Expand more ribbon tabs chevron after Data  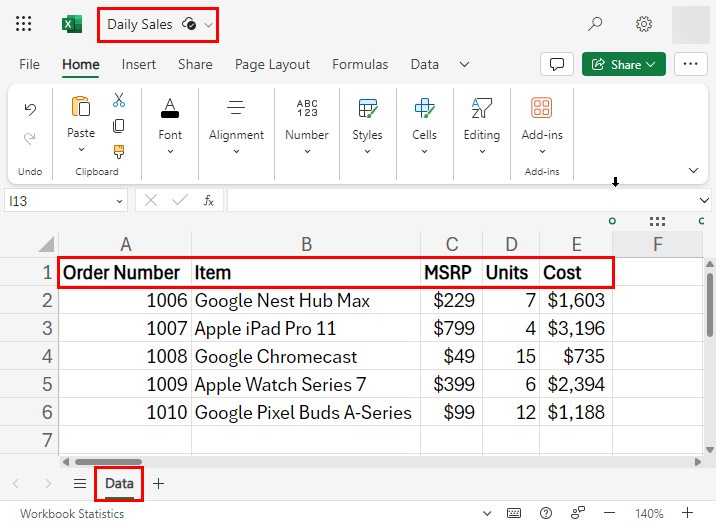point(464,64)
